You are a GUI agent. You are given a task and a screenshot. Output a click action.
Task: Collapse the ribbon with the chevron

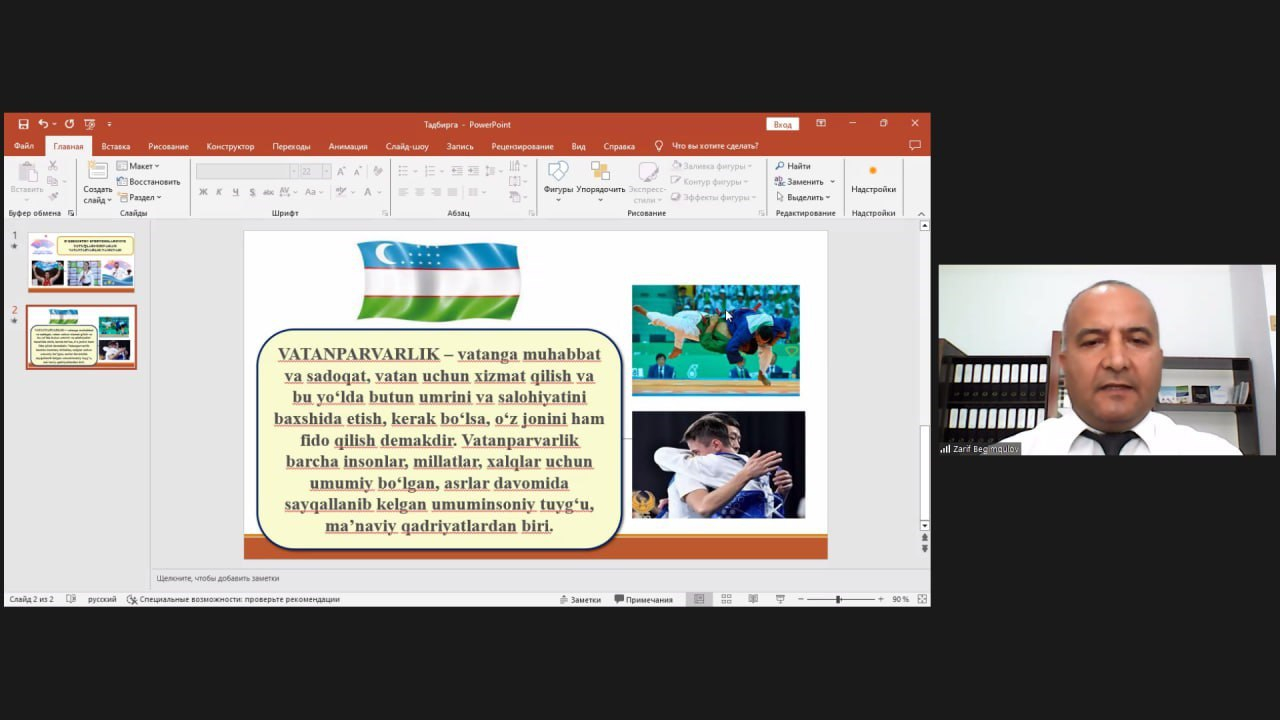pos(921,213)
